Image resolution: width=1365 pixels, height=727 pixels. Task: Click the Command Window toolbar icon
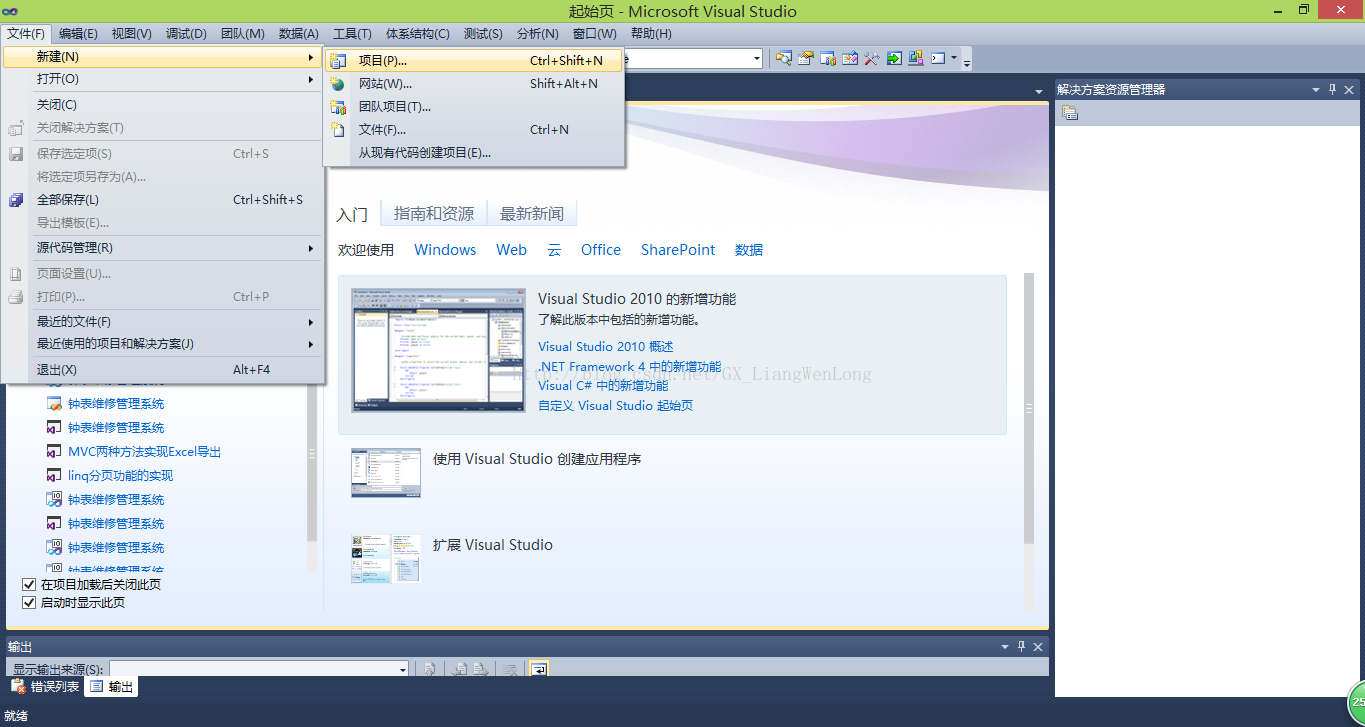click(938, 58)
